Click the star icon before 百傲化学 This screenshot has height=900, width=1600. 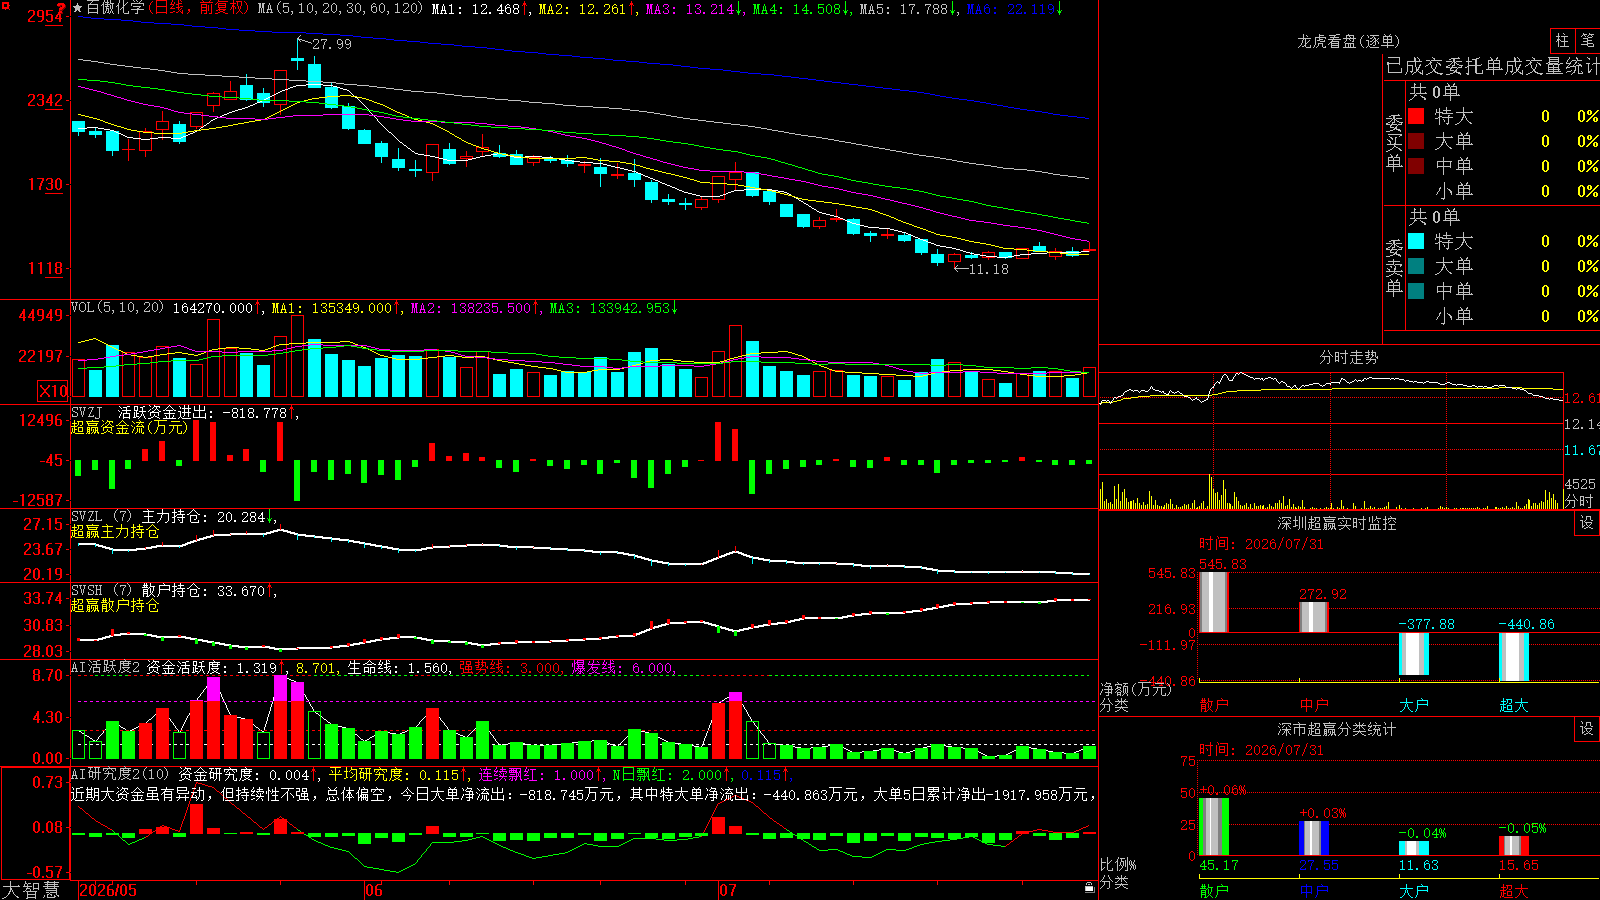point(78,8)
